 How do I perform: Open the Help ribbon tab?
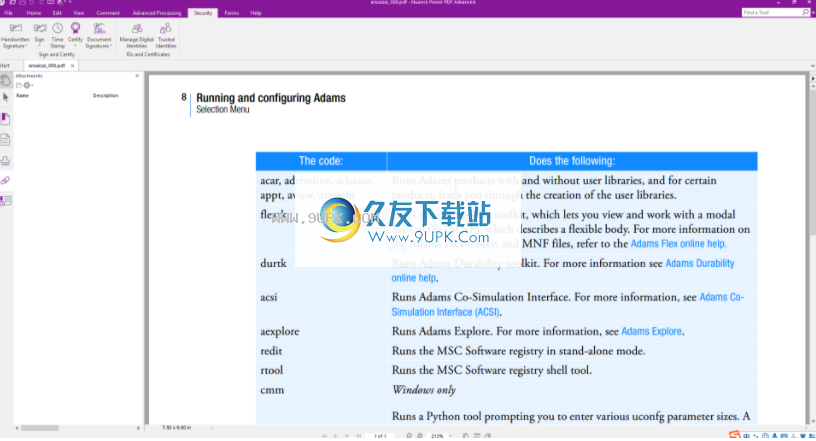click(256, 13)
